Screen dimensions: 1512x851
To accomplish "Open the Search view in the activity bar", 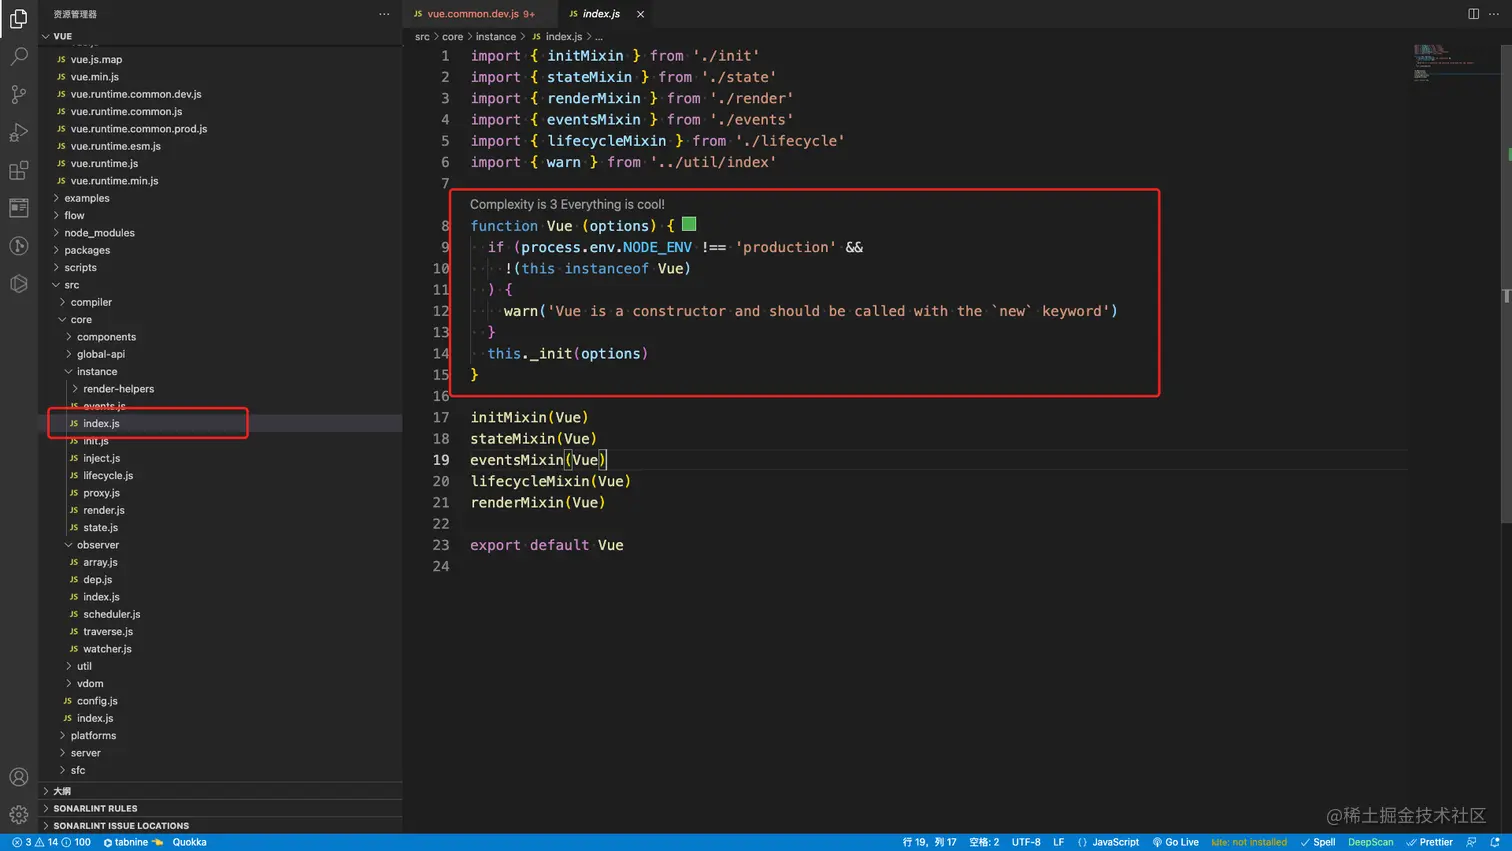I will (18, 56).
